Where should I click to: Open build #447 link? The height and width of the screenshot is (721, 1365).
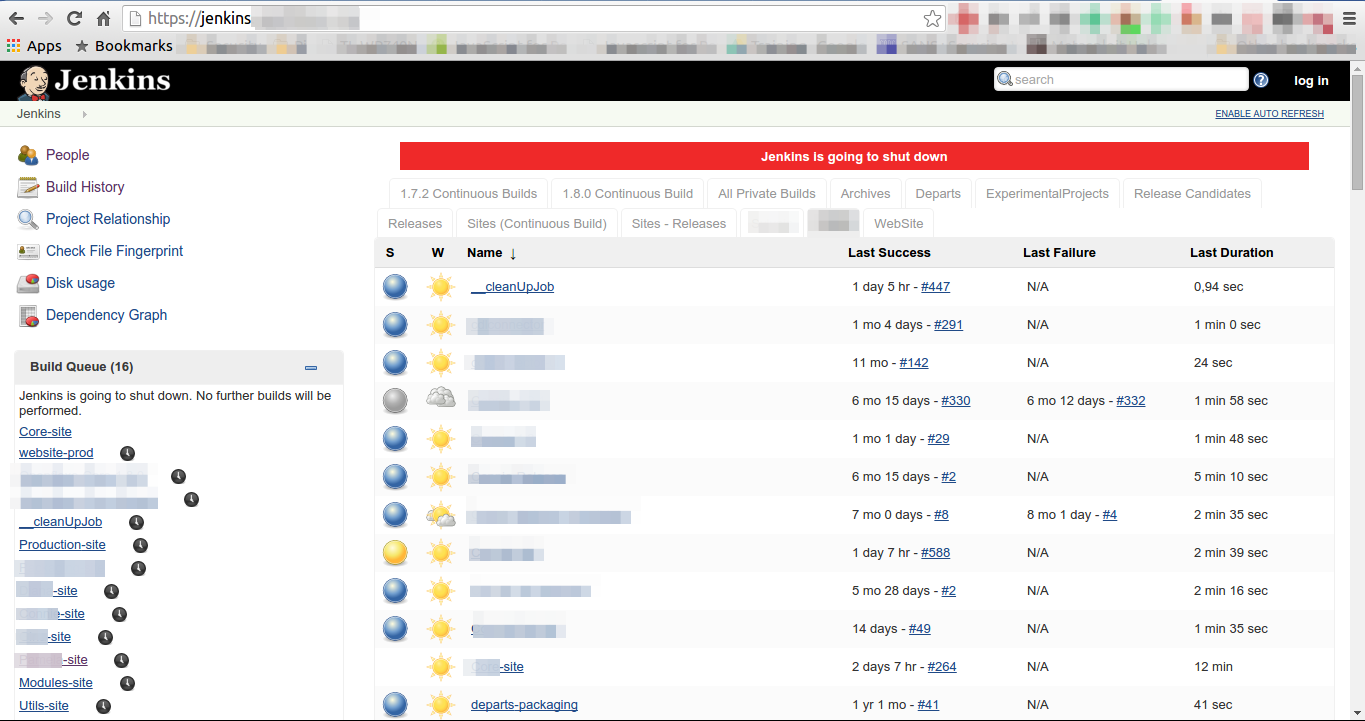(x=935, y=287)
